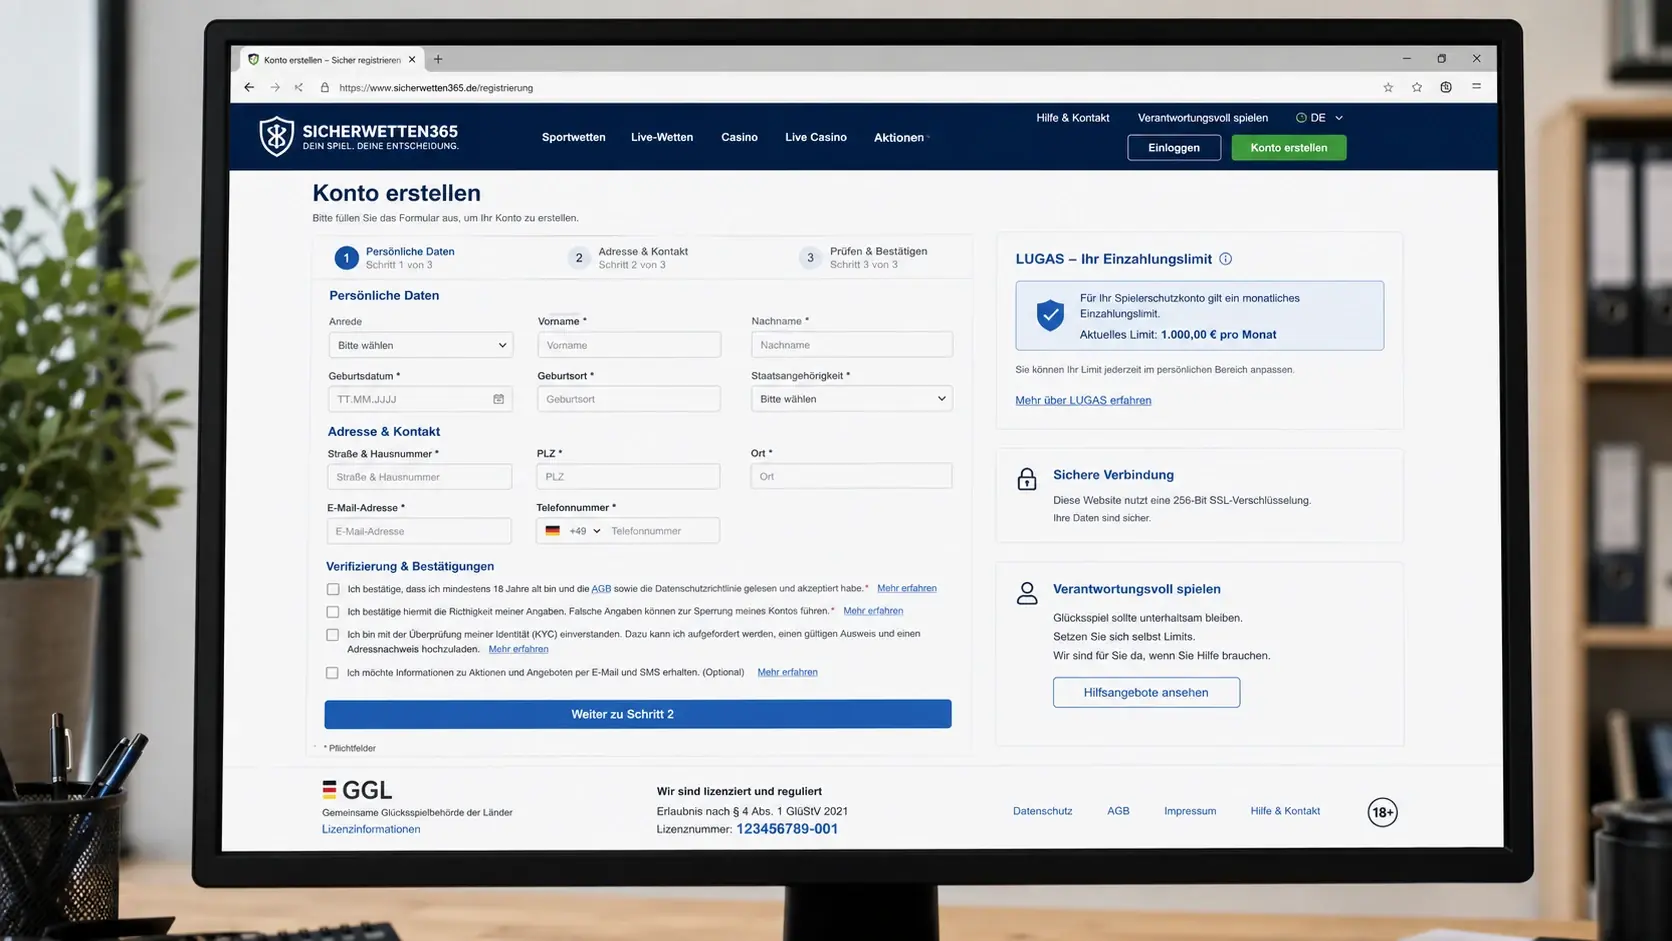Click the padlock icon in address bar
1672x941 pixels.
pyautogui.click(x=324, y=88)
